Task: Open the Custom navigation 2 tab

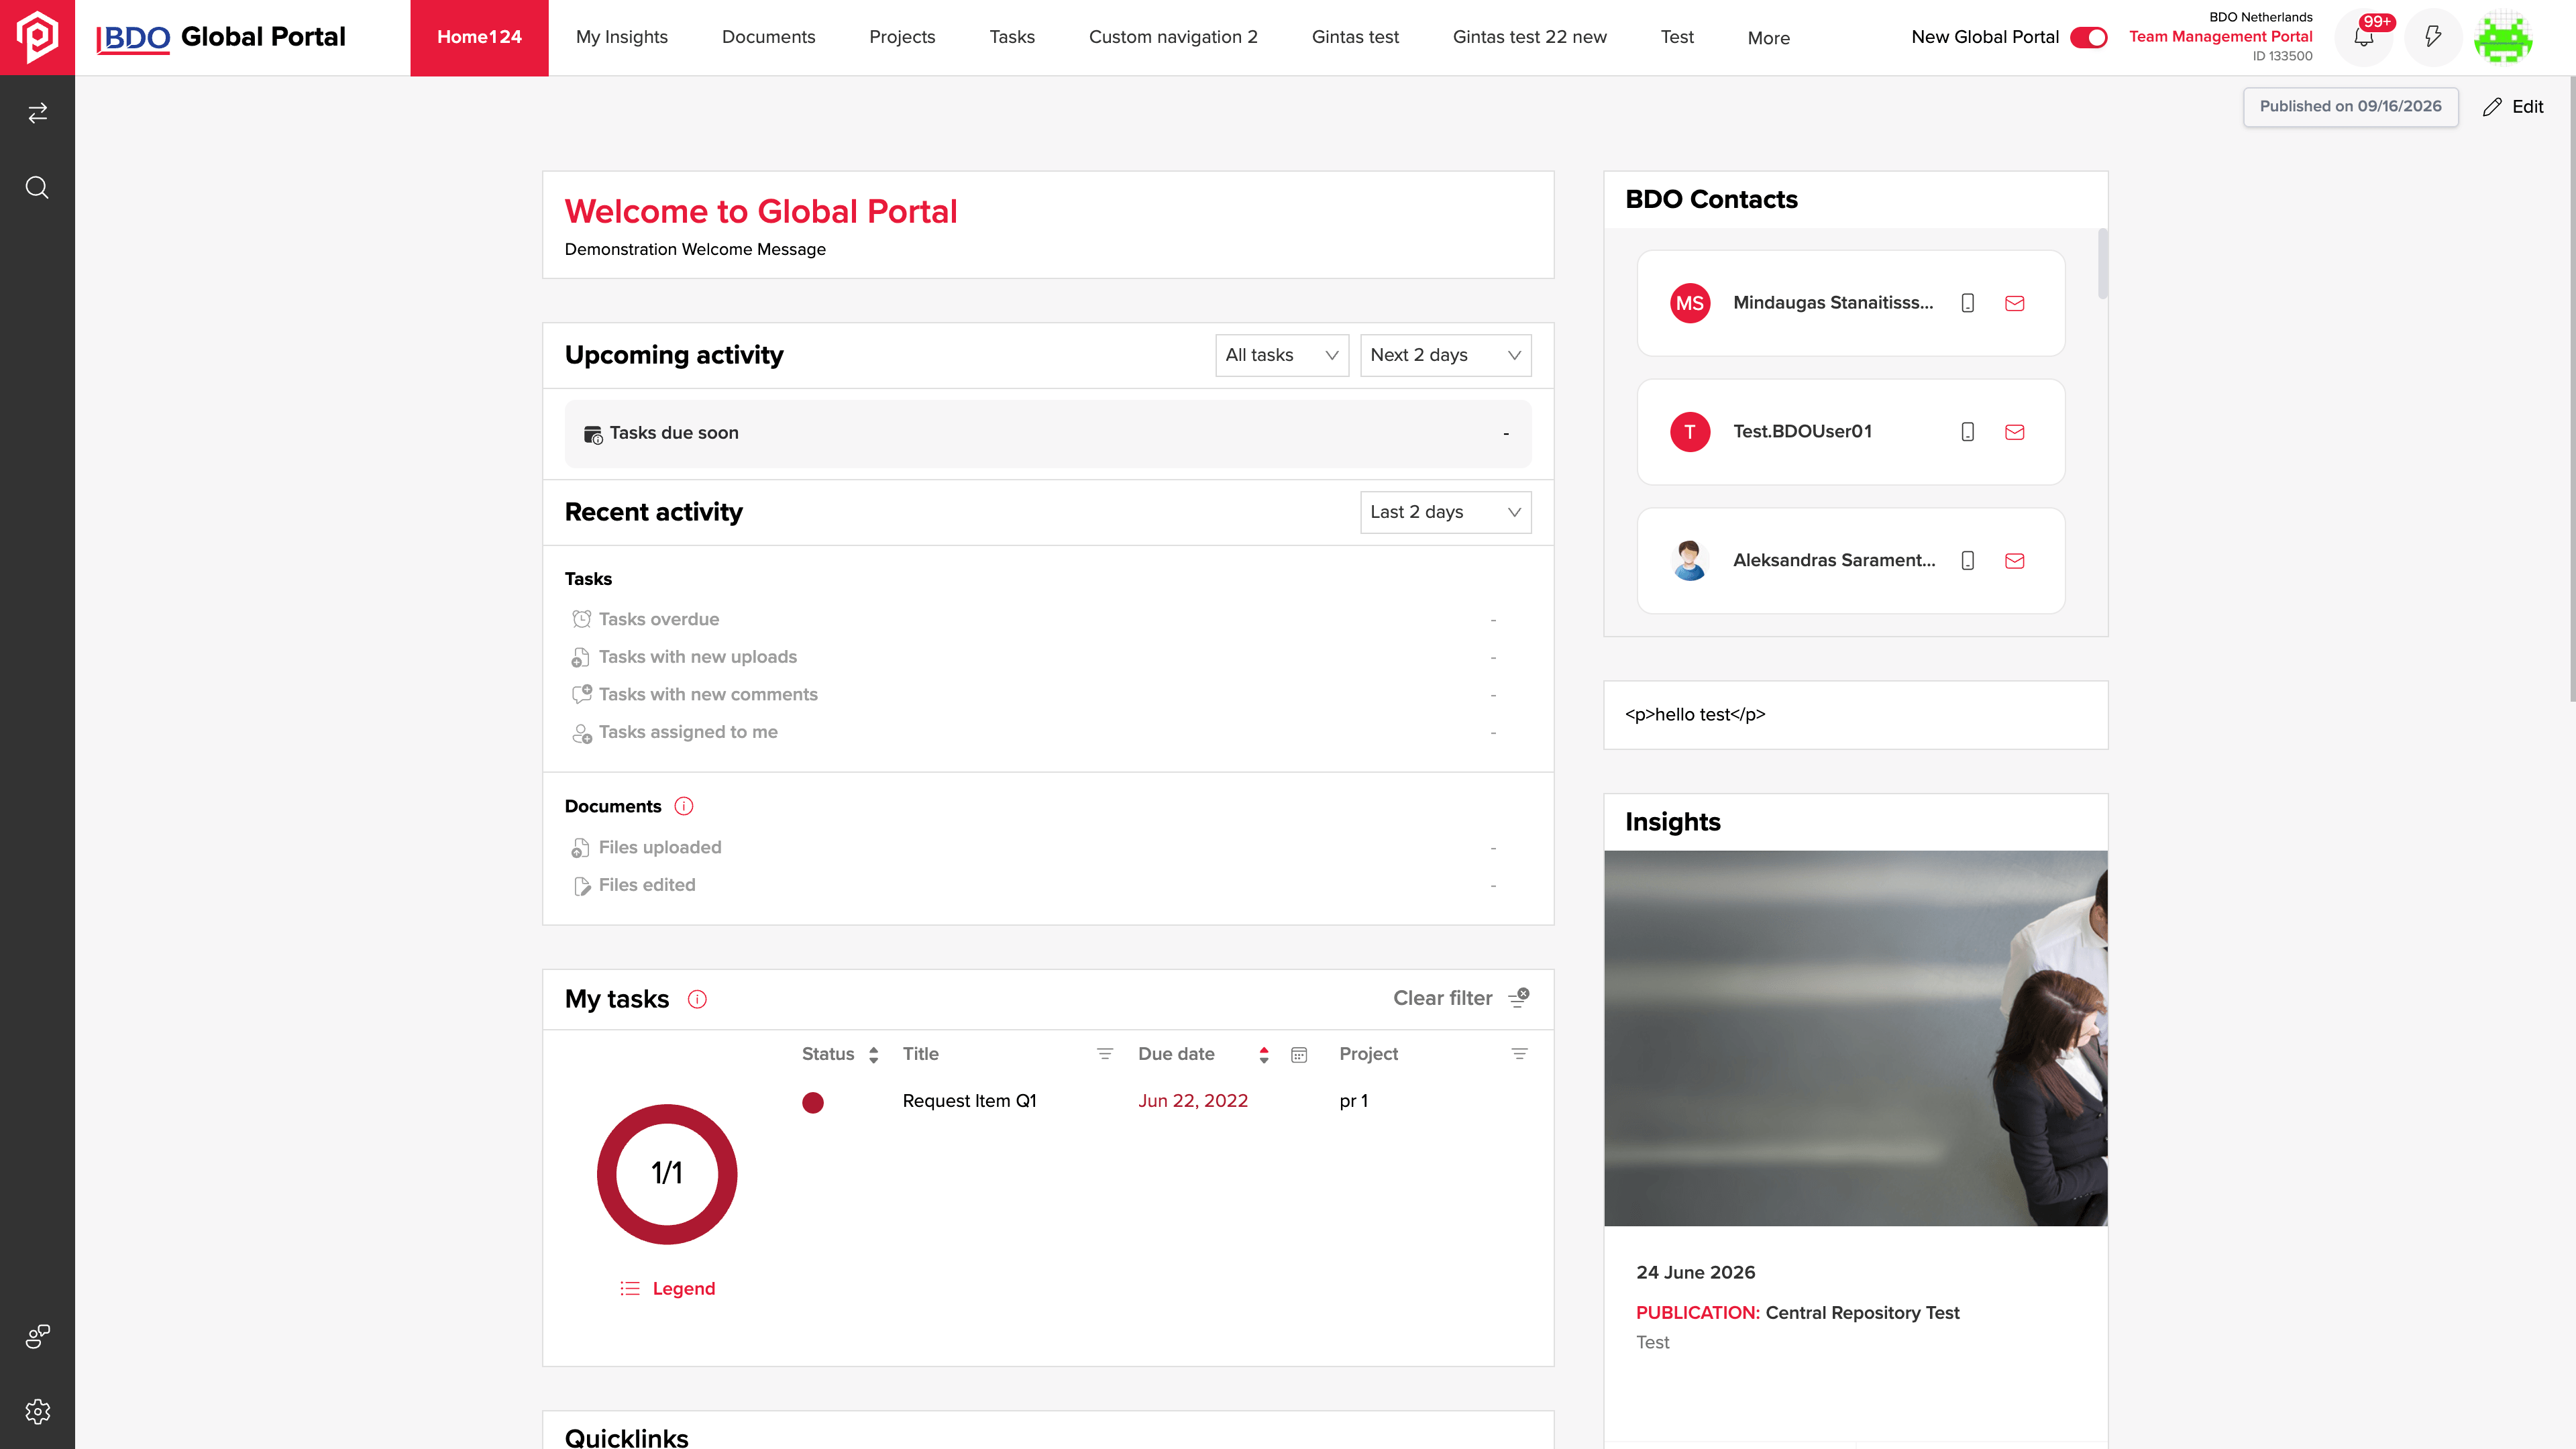Action: [x=1173, y=38]
